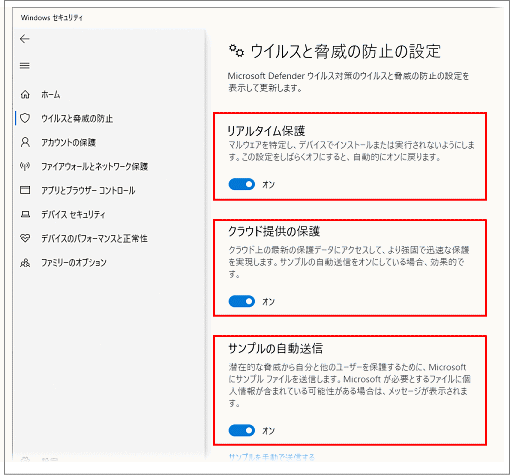
Task: Click the ホーム house icon
Action: pyautogui.click(x=25, y=95)
